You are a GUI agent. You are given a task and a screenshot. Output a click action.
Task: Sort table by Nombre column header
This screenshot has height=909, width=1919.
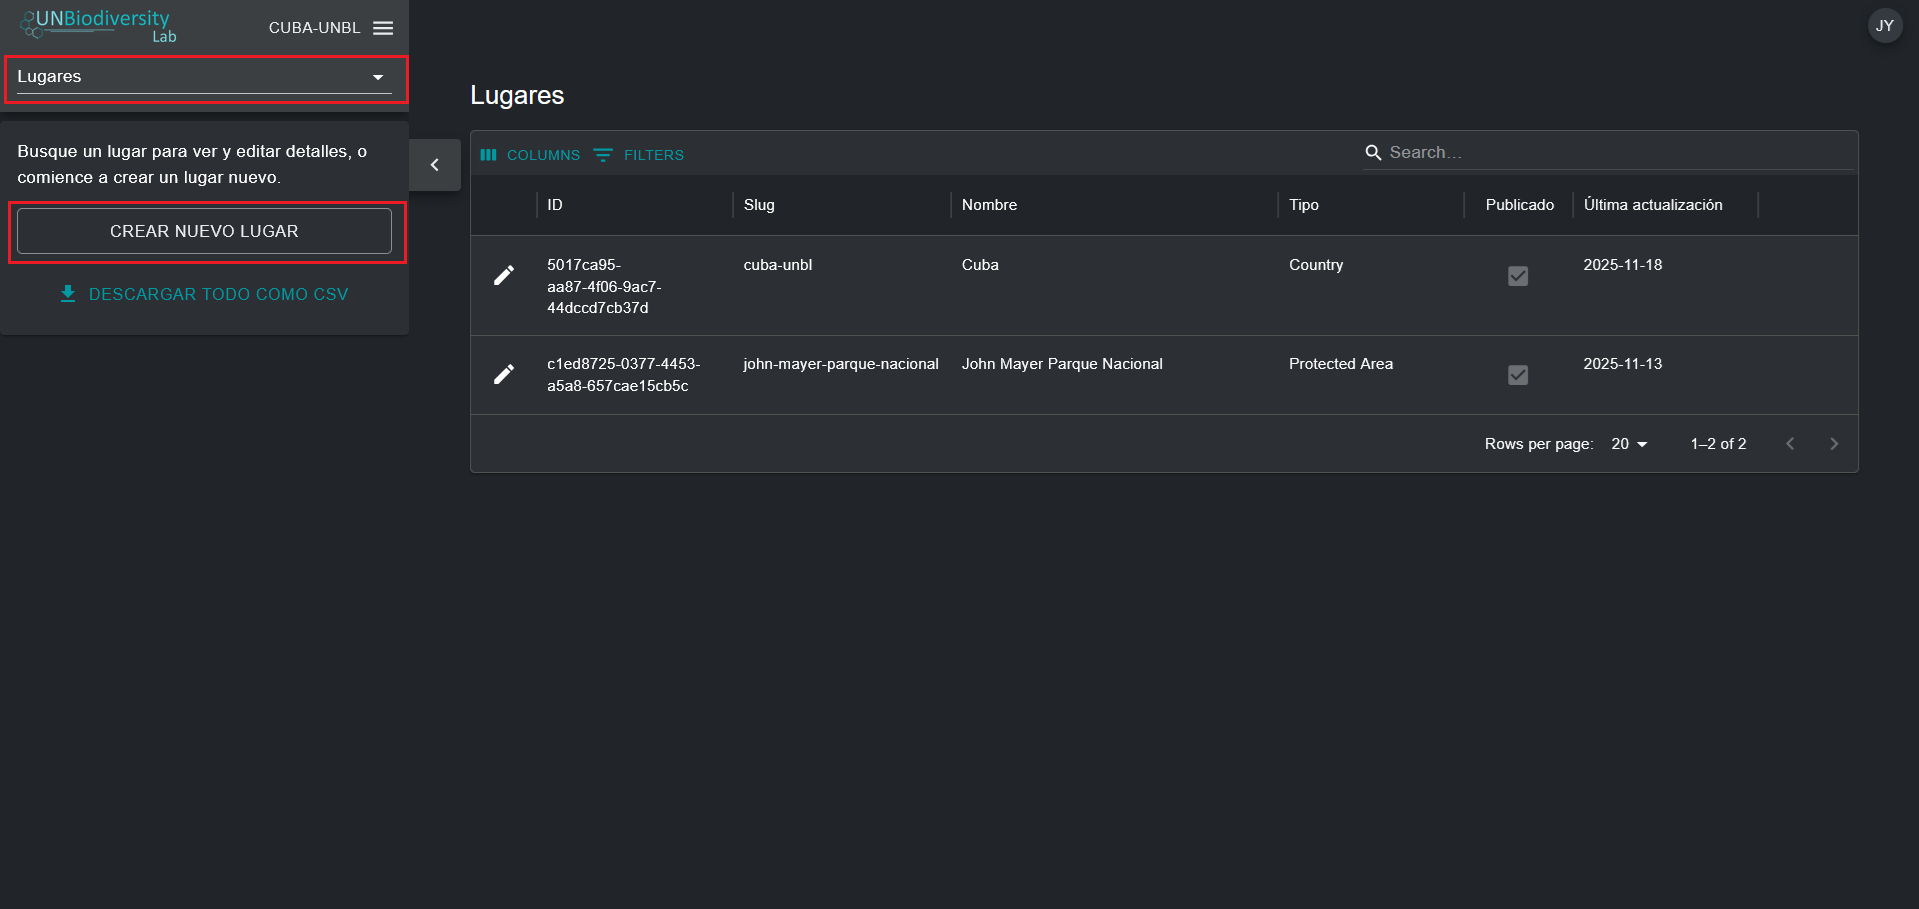tap(989, 205)
